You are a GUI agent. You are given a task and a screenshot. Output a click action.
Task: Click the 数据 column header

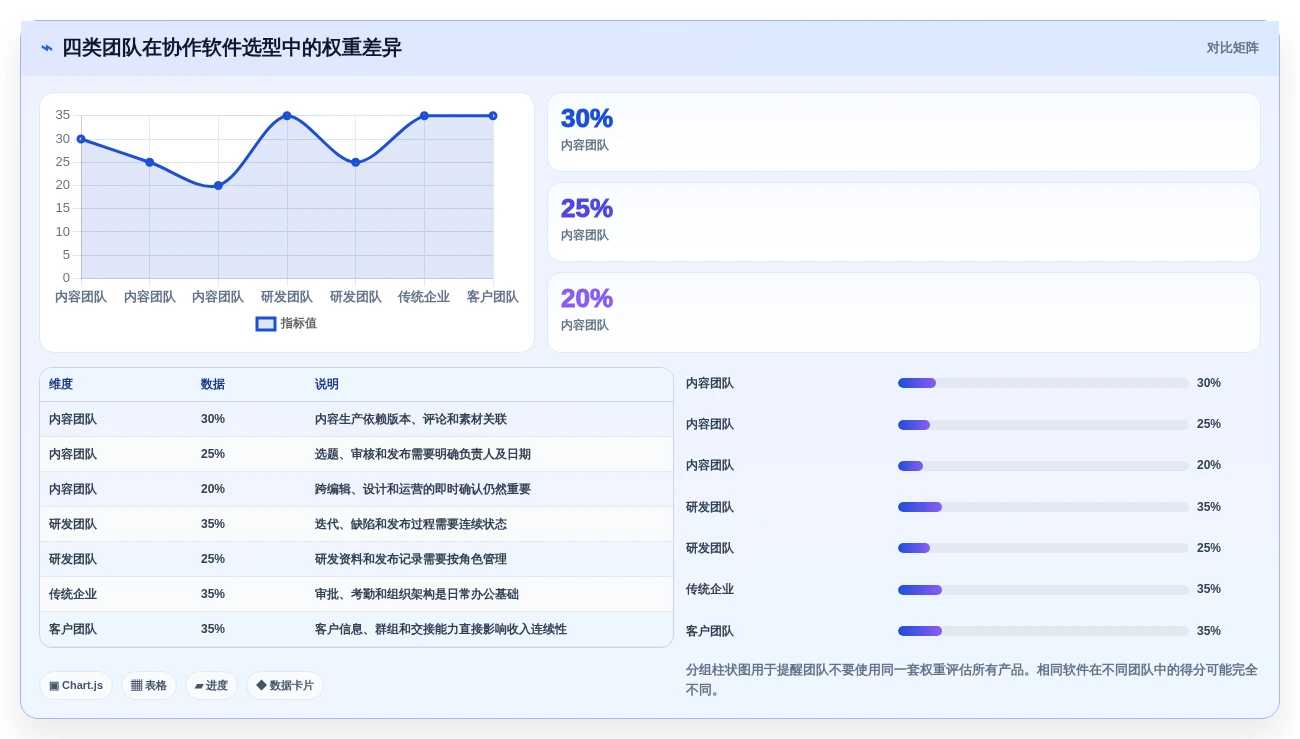coord(213,384)
